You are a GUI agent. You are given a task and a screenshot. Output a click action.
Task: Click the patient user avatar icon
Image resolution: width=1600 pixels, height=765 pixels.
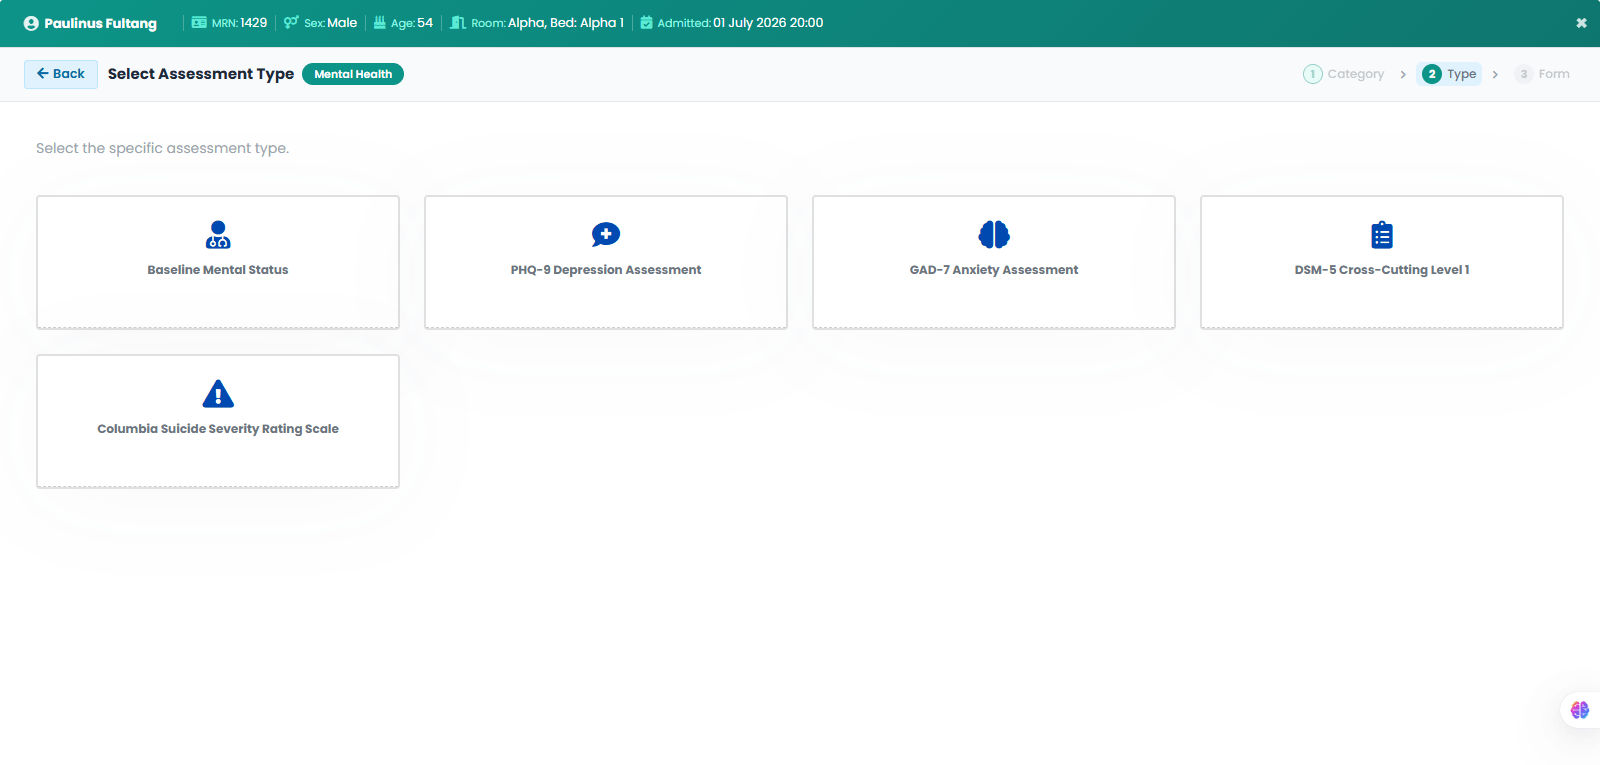pyautogui.click(x=31, y=23)
